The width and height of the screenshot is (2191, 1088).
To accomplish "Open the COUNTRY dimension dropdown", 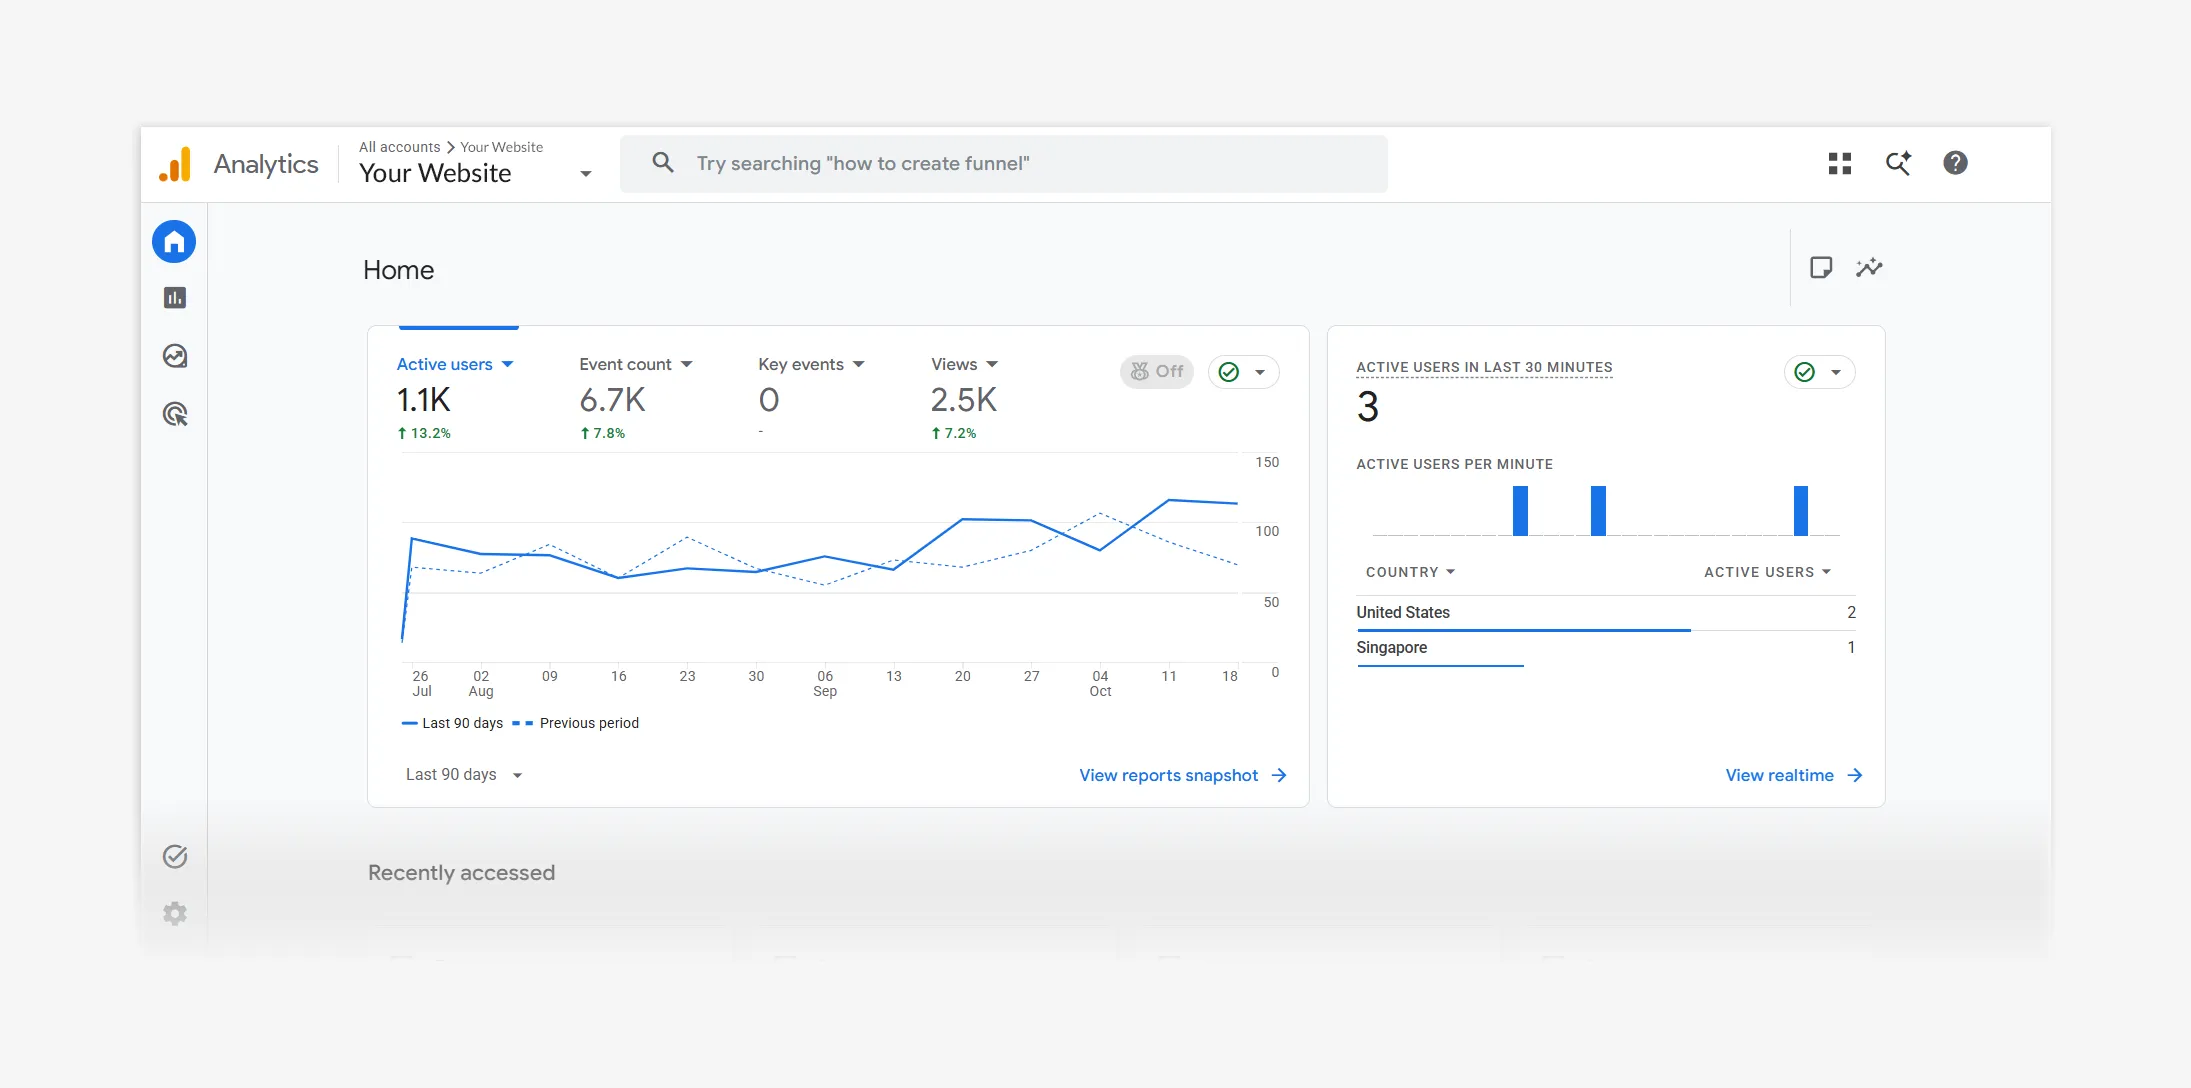I will (x=1410, y=572).
